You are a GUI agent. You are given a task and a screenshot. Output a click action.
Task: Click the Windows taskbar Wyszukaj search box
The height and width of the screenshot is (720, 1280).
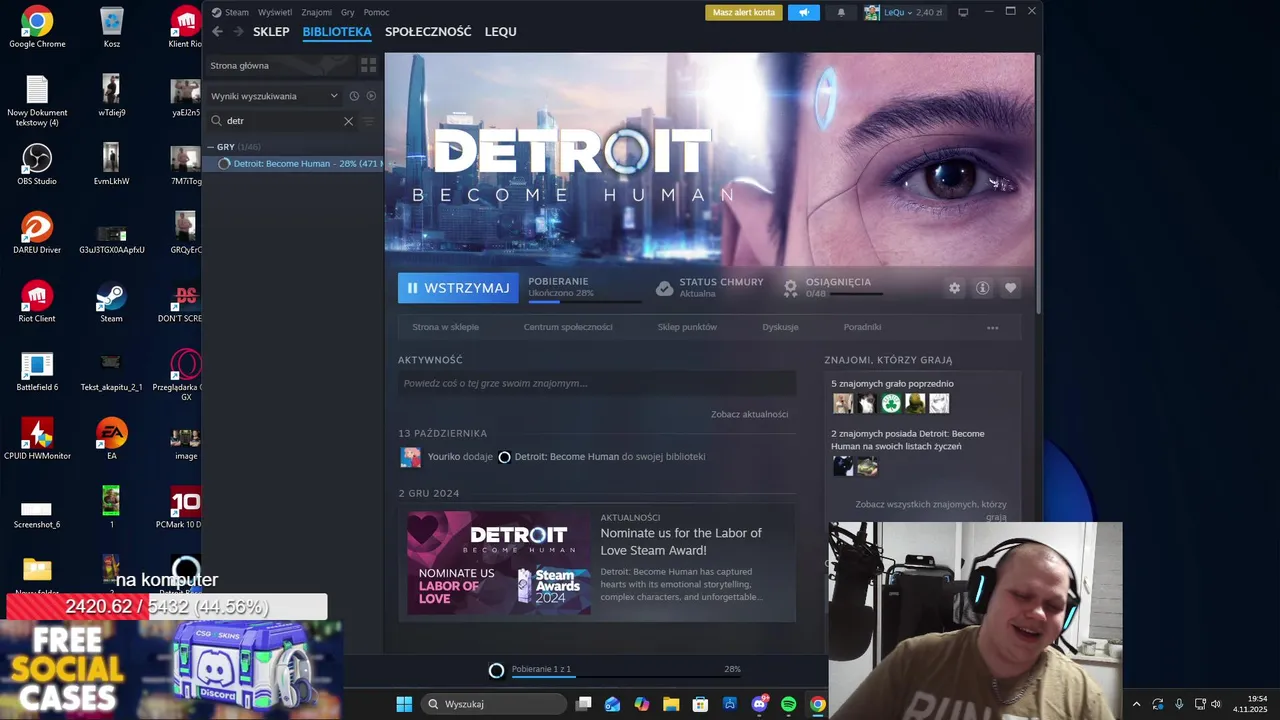[494, 704]
